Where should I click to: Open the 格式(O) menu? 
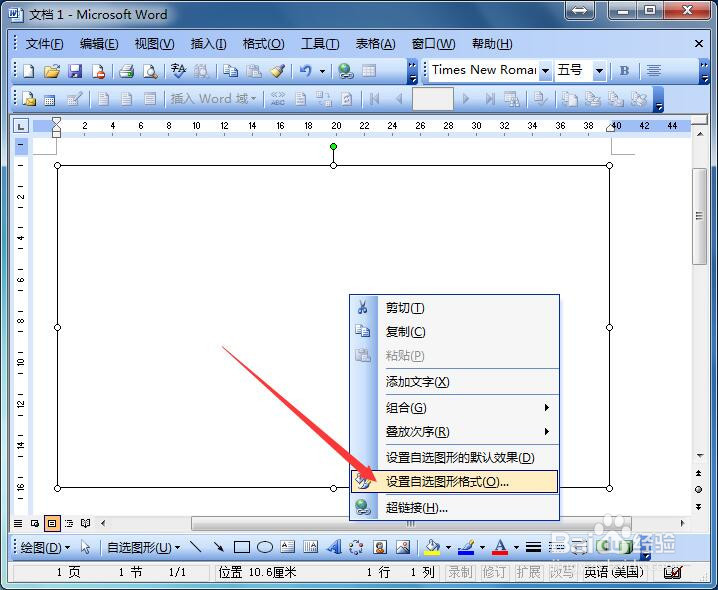coord(263,44)
